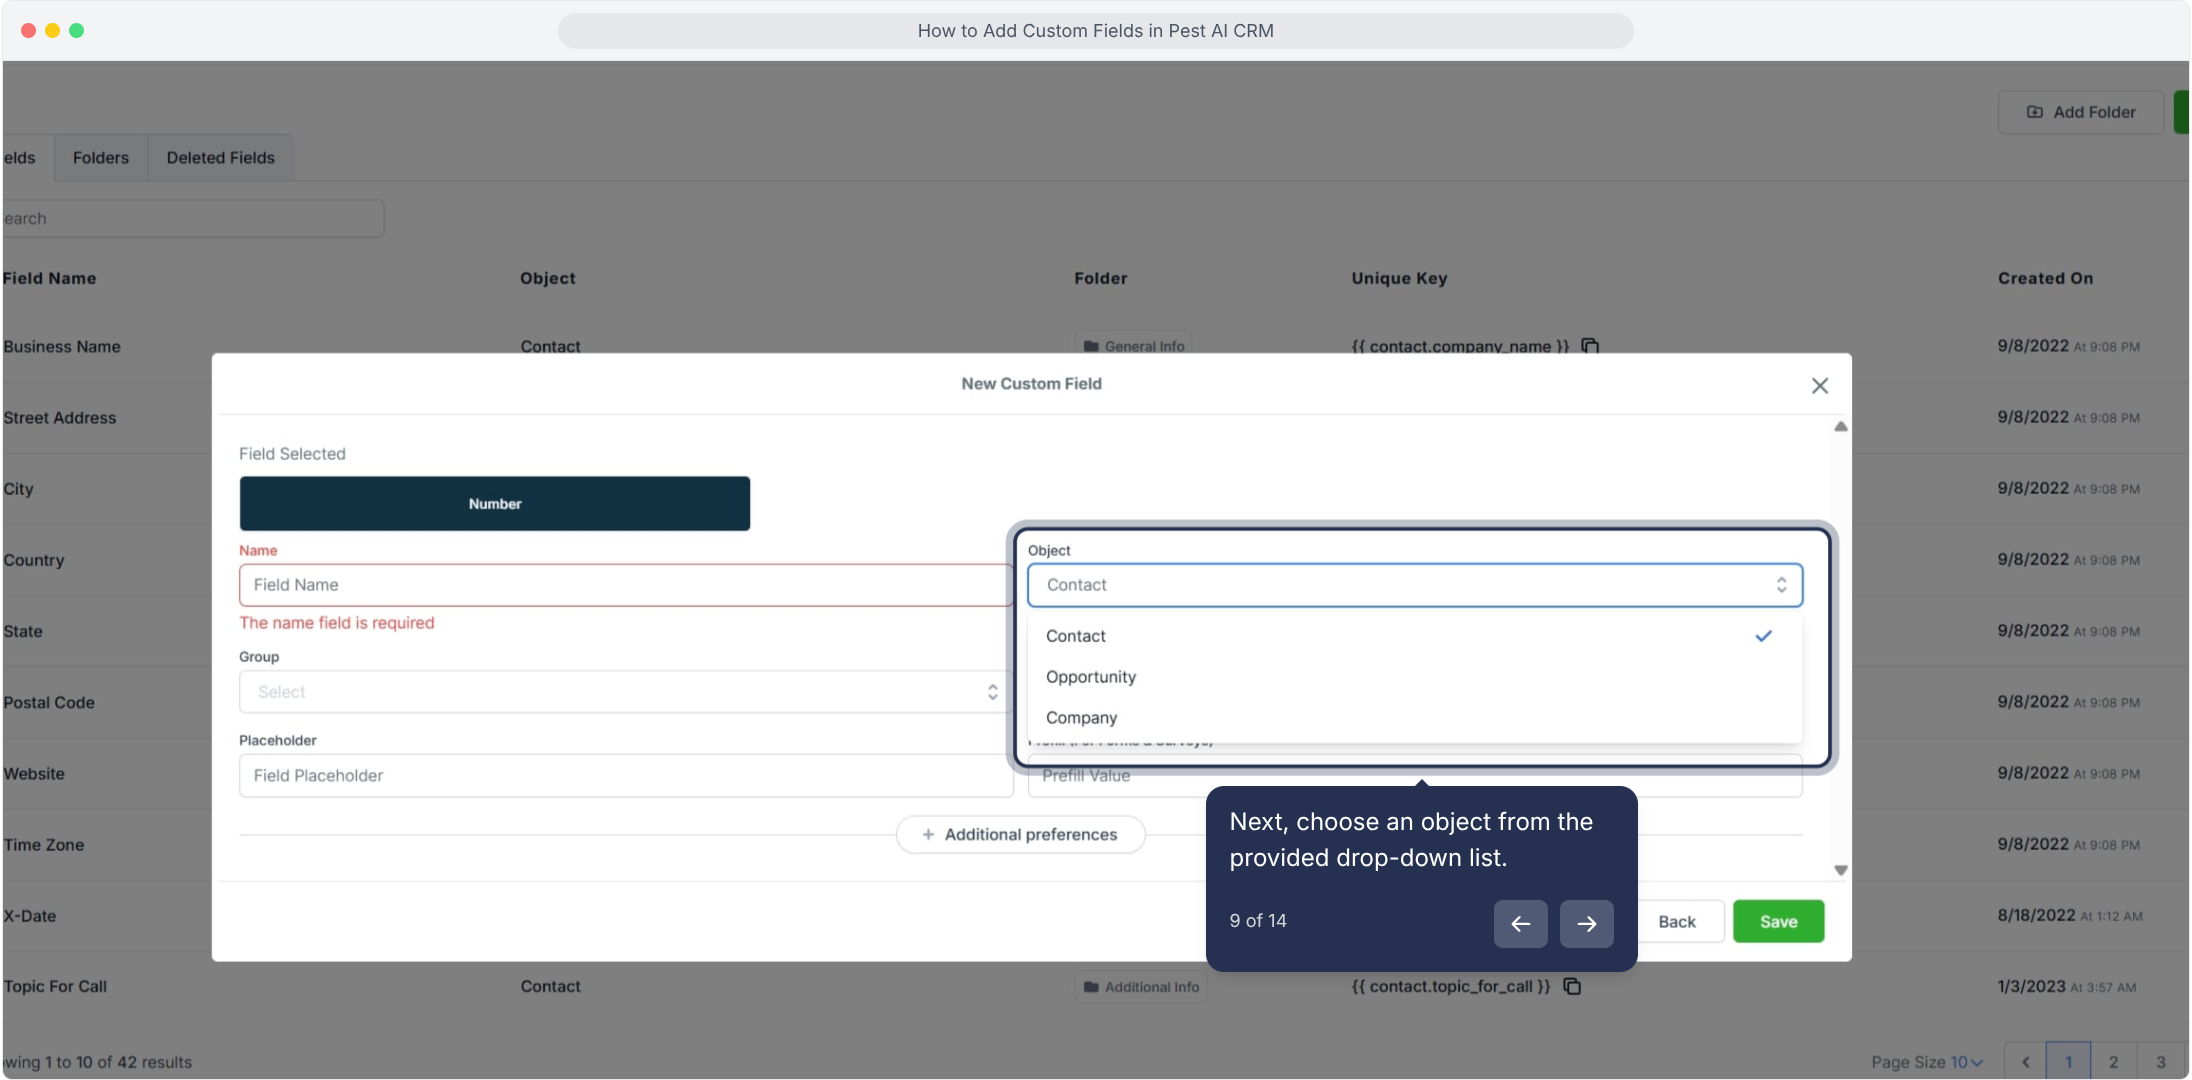The image size is (2192, 1080).
Task: Click the Time Zone field name
Action: [44, 845]
